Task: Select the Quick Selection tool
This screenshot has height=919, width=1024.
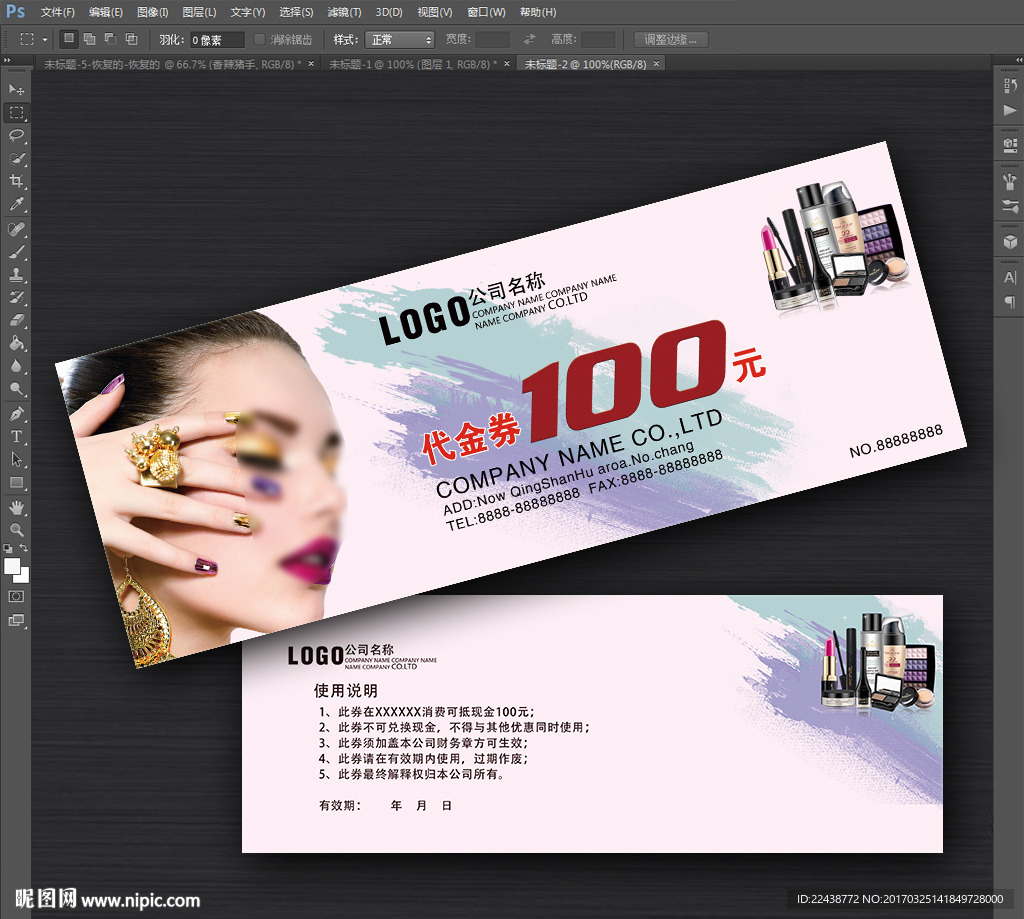Action: pyautogui.click(x=16, y=158)
